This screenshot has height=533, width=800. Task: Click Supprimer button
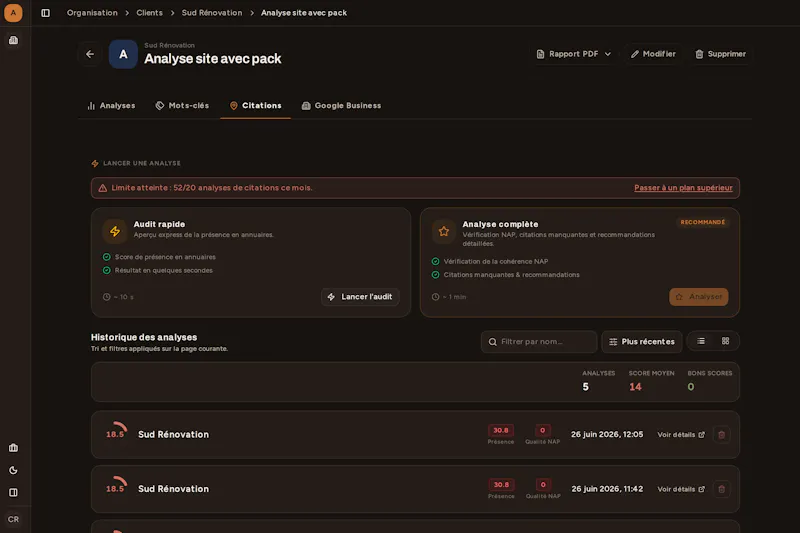[720, 54]
